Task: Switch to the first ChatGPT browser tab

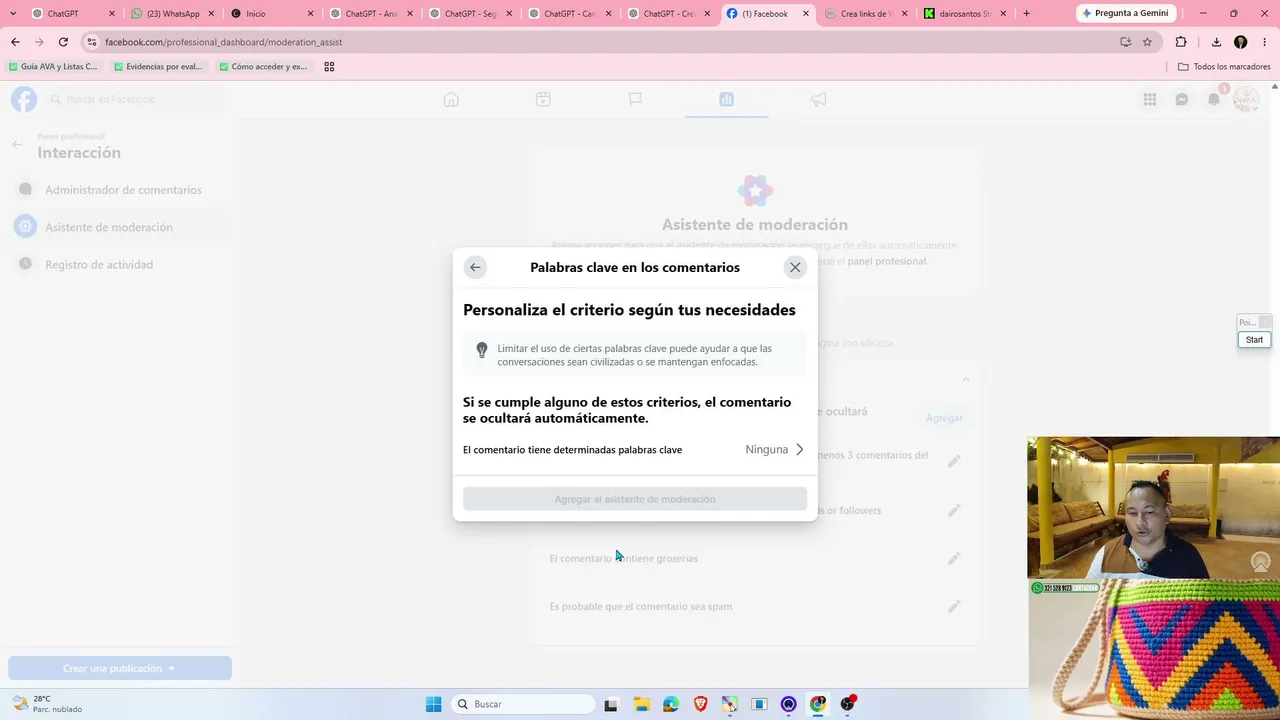Action: click(x=70, y=14)
